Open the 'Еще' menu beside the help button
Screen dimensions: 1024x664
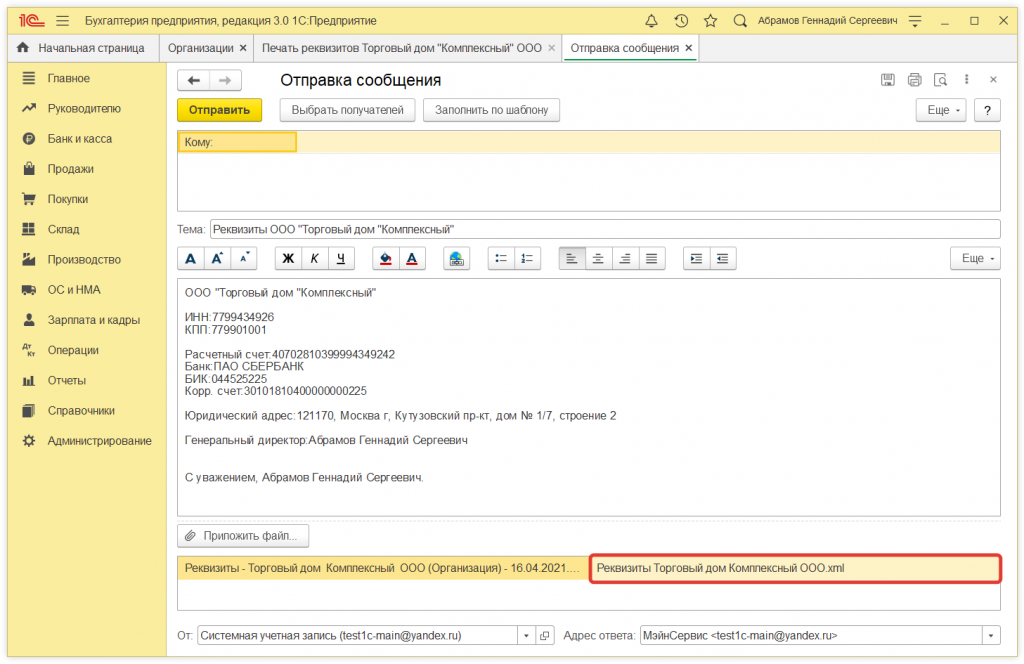coord(944,110)
